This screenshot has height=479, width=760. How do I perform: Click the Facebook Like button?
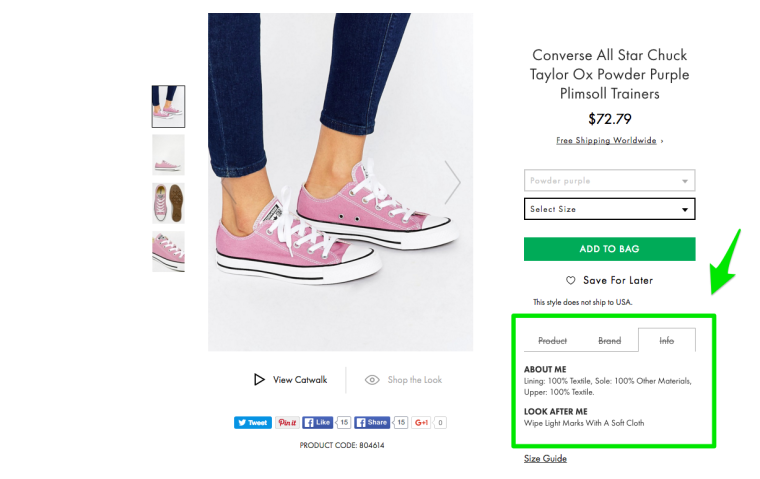(x=317, y=422)
